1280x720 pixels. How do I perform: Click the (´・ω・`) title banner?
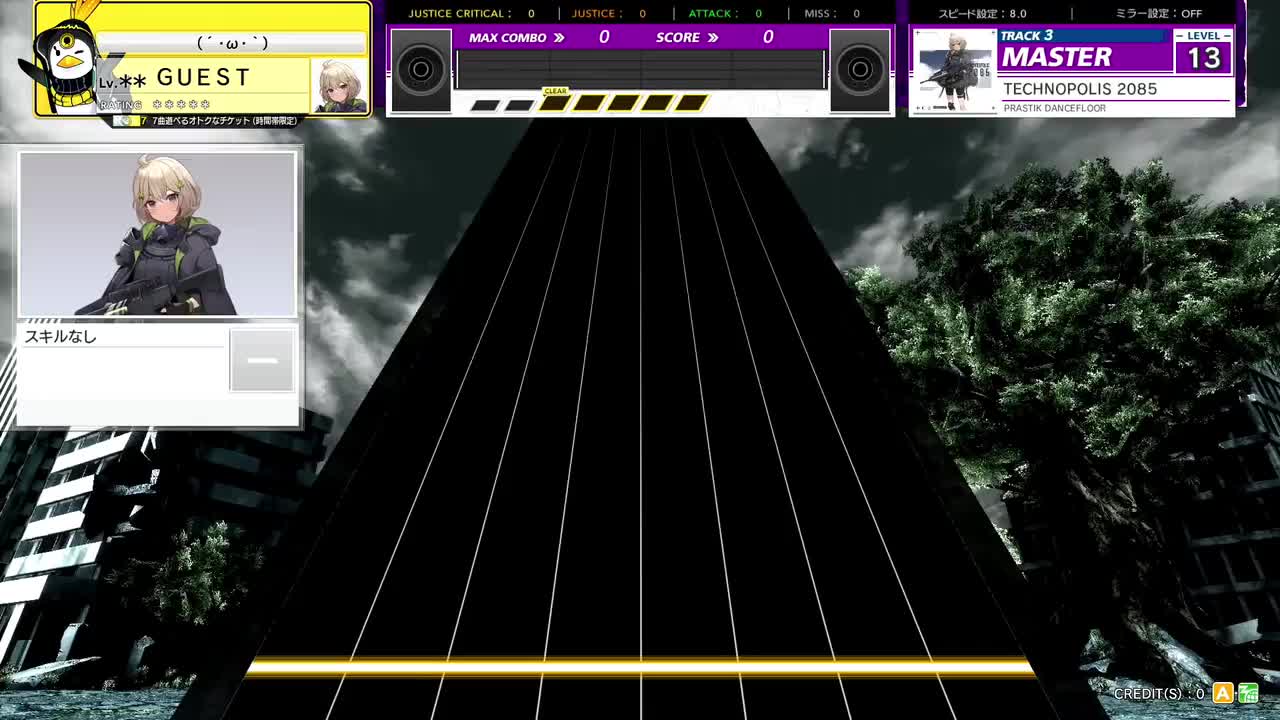coord(232,43)
